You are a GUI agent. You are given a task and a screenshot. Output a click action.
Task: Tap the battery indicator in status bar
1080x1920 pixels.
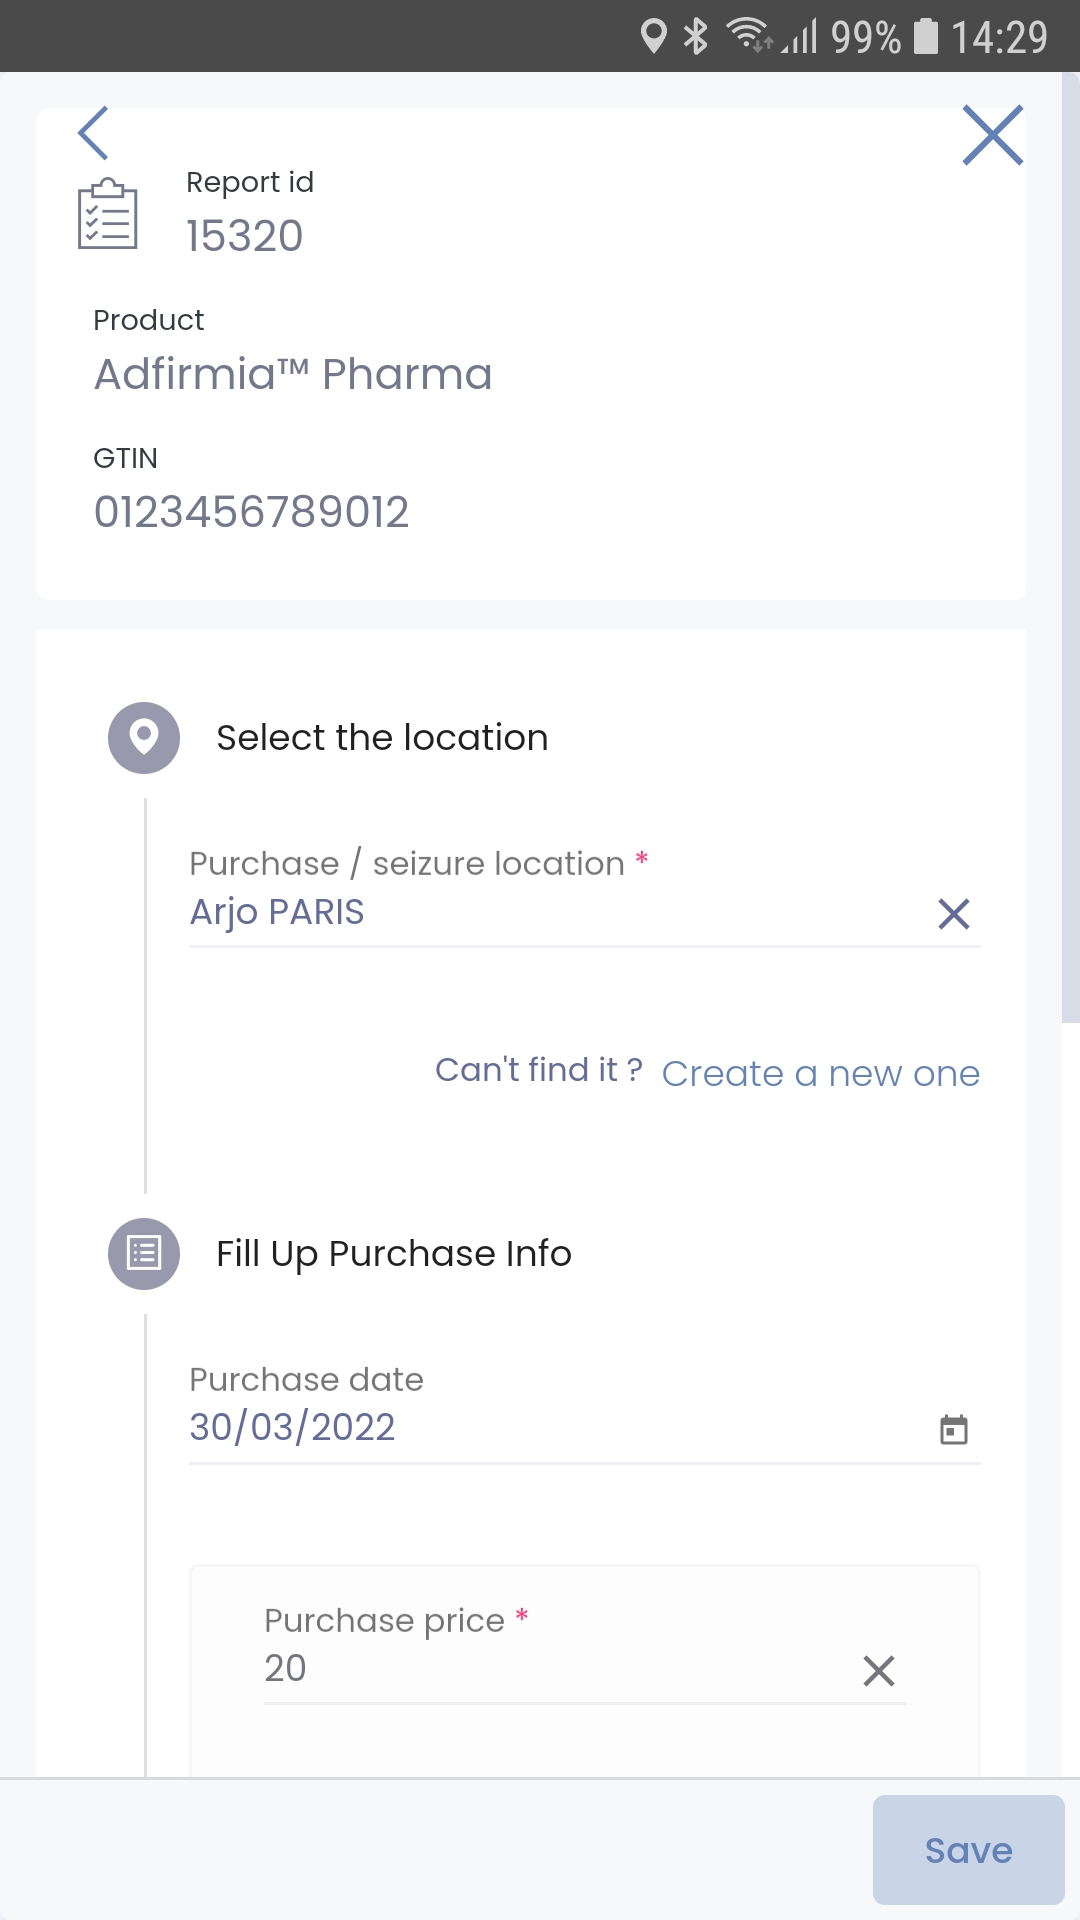[927, 37]
